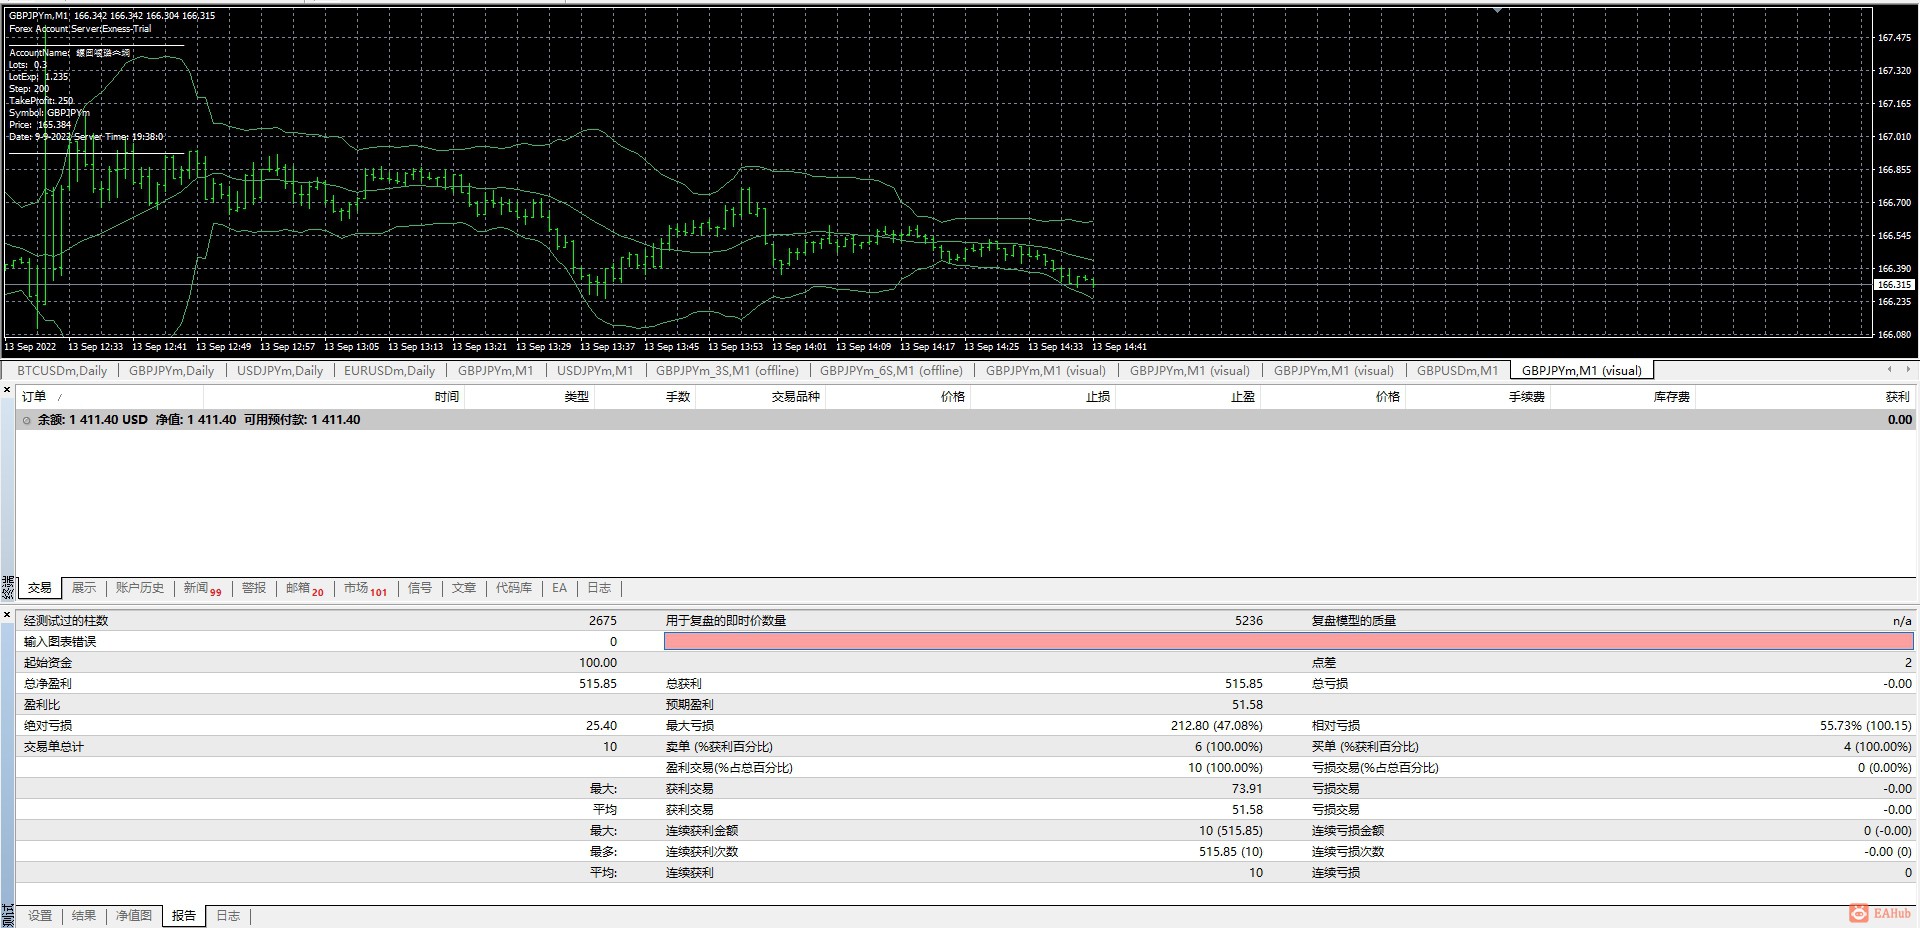Click the 最大亏损 value 212.80 (47.08%)
1920x928 pixels.
[1217, 726]
